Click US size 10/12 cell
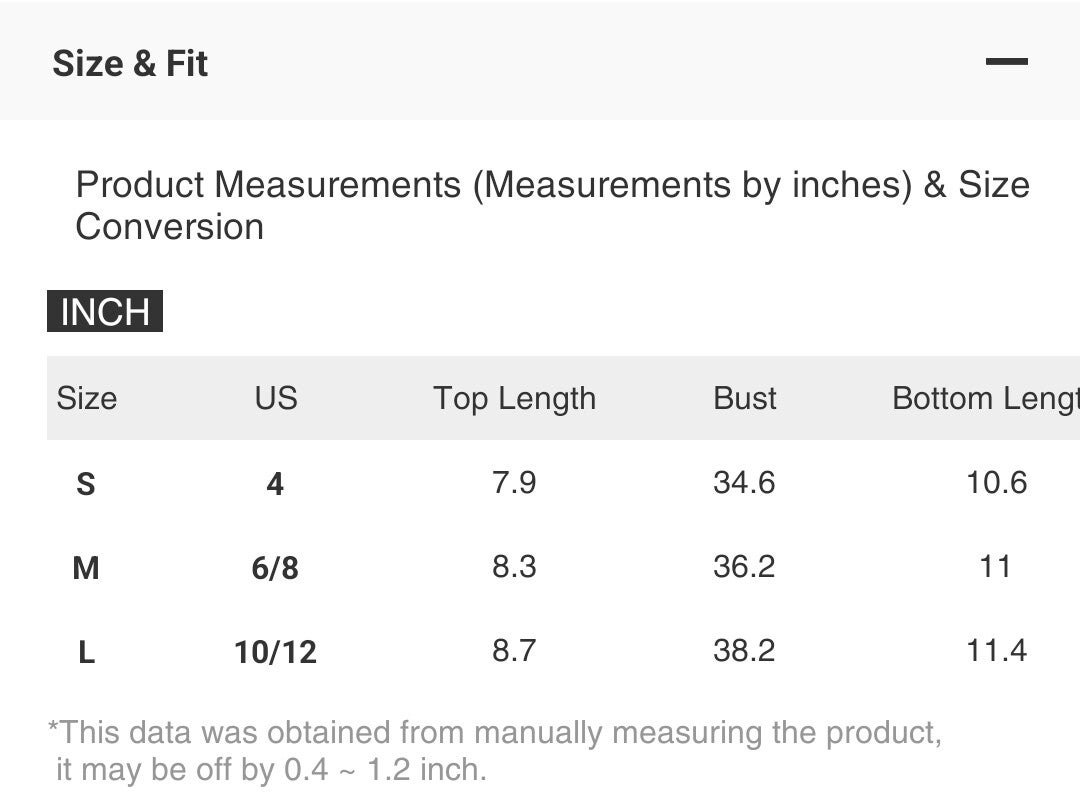 tap(275, 652)
